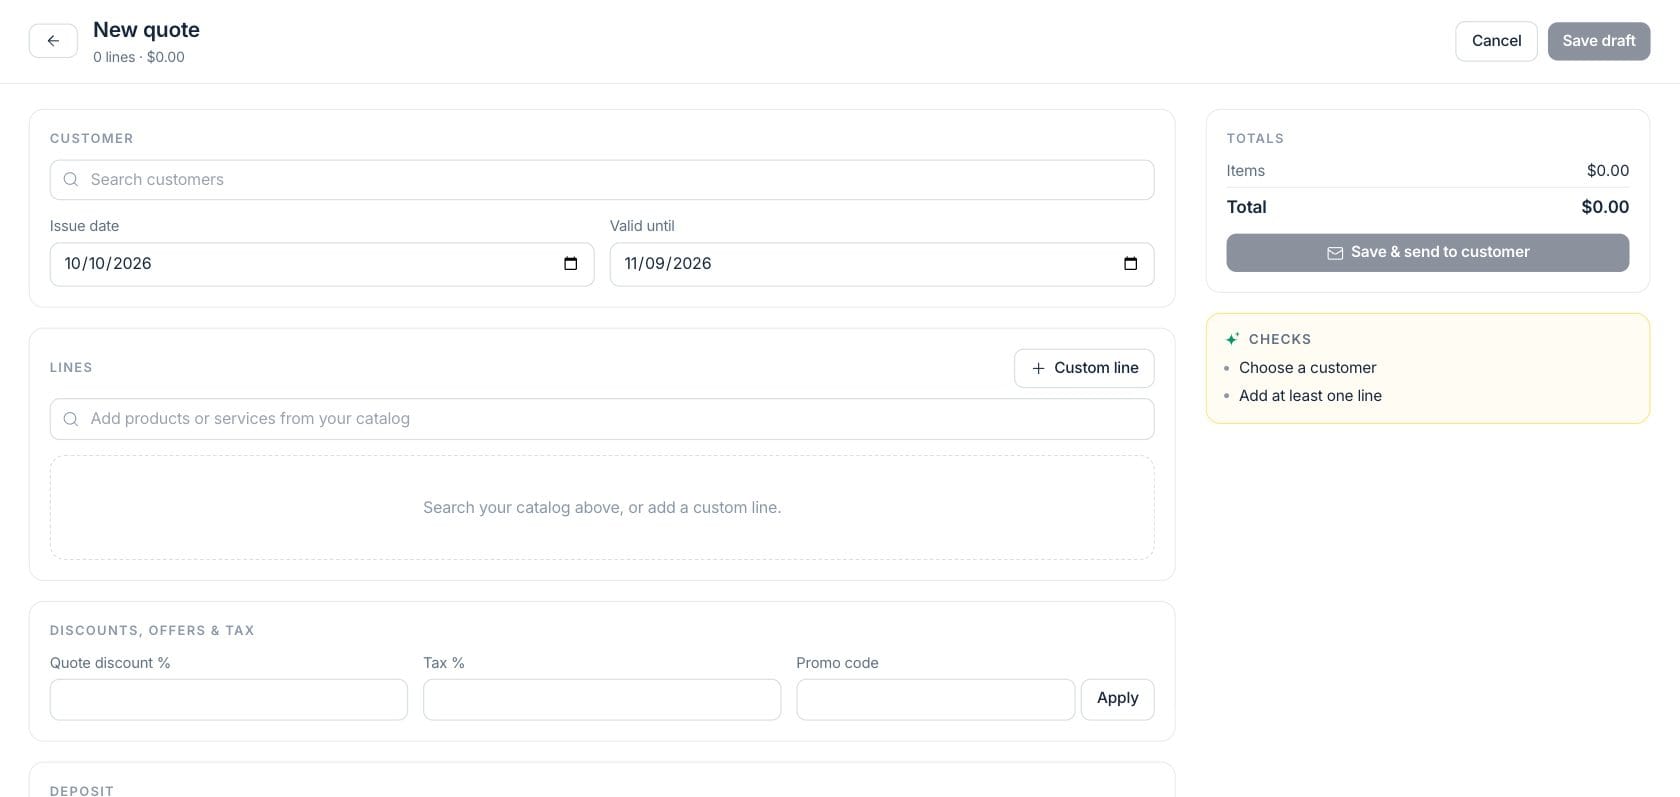Click the magnifier icon in customer search
This screenshot has height=797, width=1680.
(x=71, y=180)
